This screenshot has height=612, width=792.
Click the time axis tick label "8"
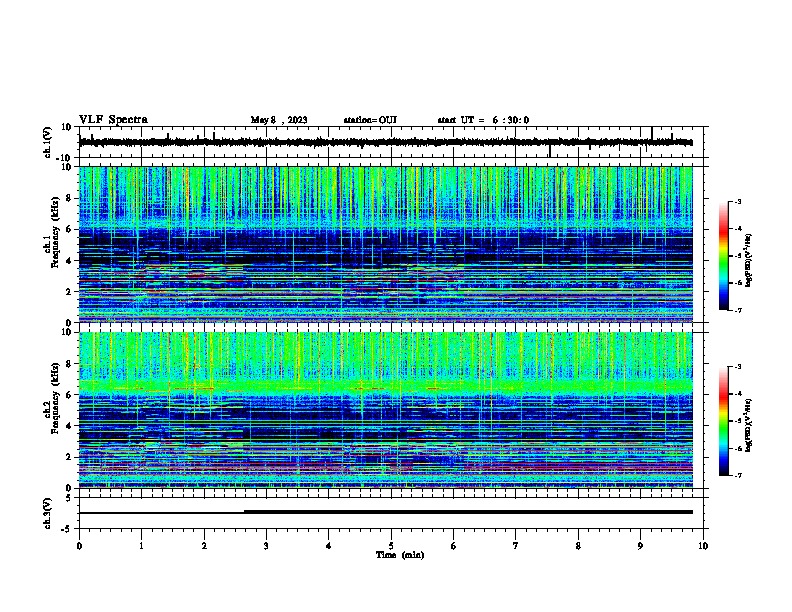[578, 546]
